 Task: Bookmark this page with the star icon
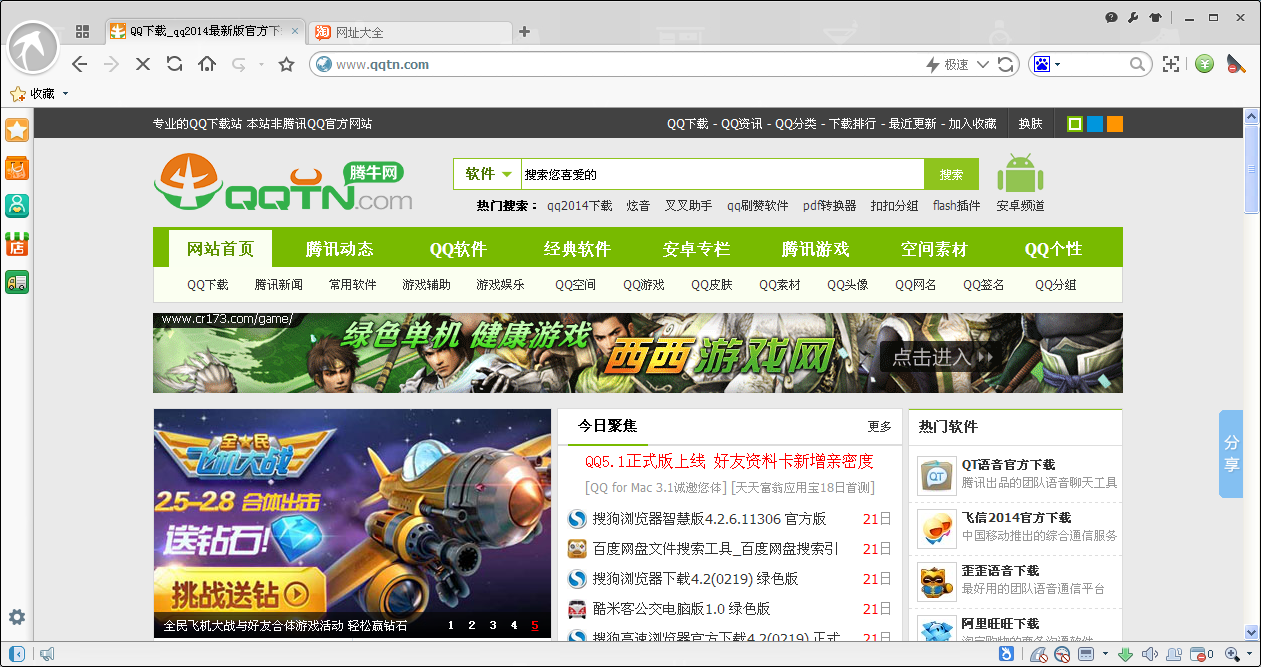click(x=287, y=64)
